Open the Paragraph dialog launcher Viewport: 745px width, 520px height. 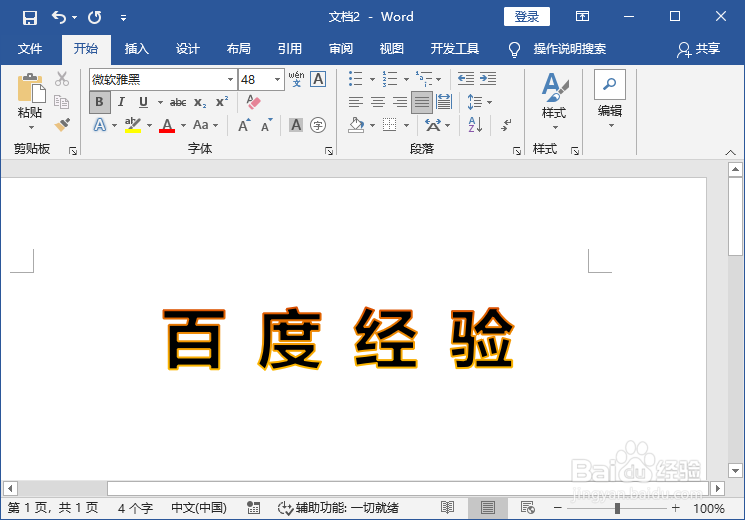(x=516, y=151)
